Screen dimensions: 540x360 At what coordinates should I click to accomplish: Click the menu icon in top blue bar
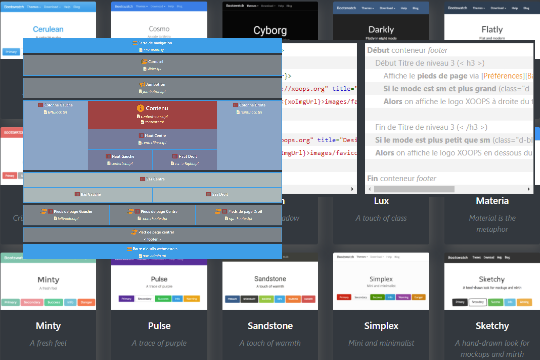[x=135, y=43]
